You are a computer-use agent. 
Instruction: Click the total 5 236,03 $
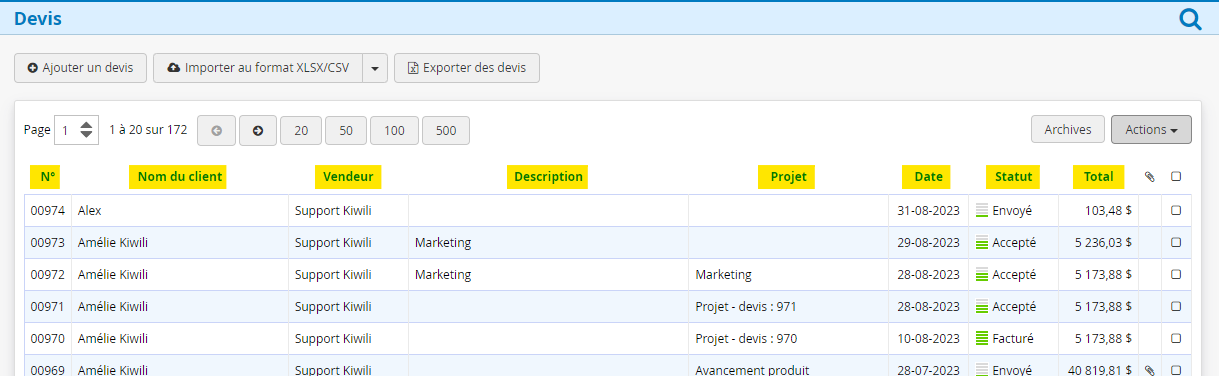[1104, 243]
